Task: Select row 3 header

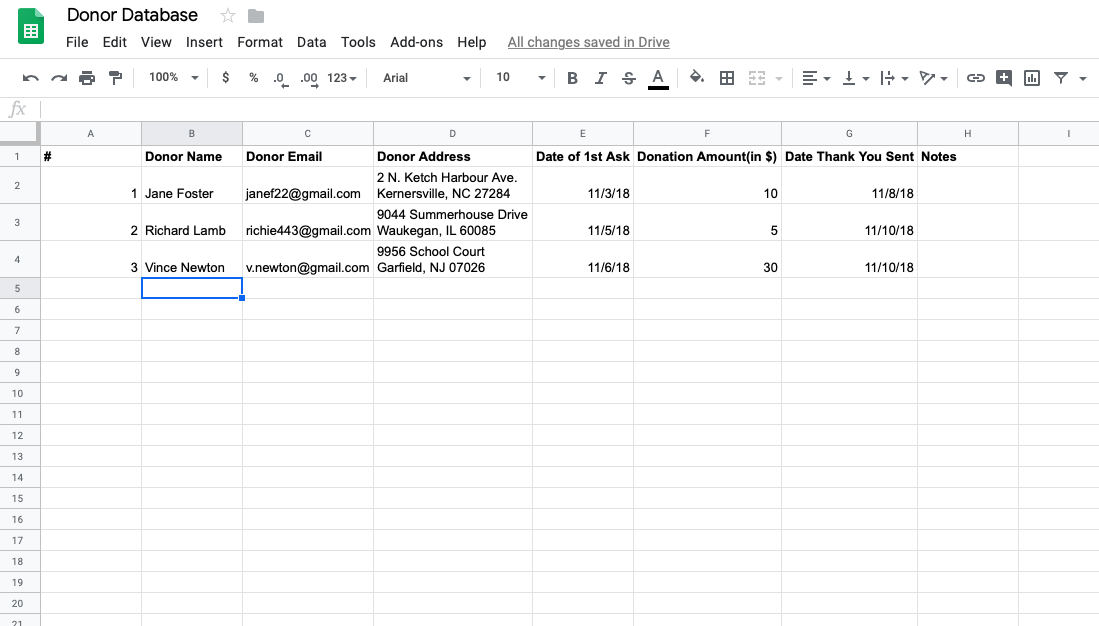Action: click(18, 222)
